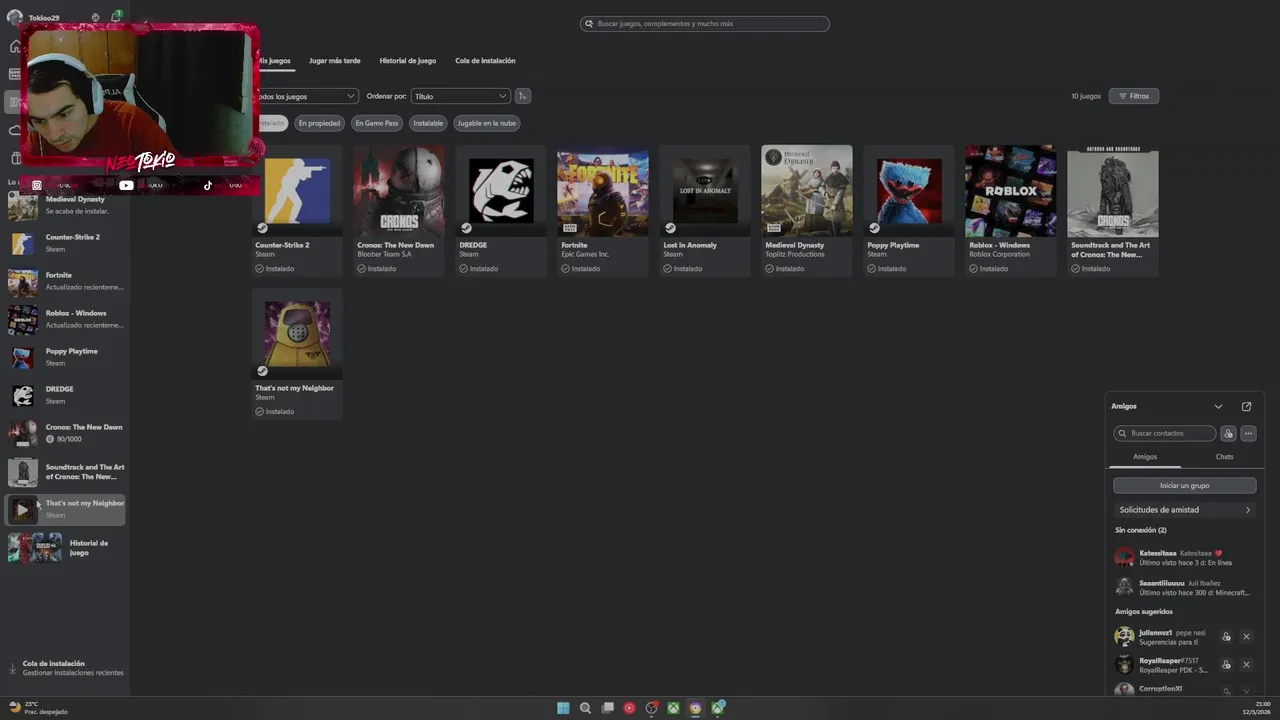
Task: Open the Todos los juegos dropdown
Action: (x=308, y=96)
